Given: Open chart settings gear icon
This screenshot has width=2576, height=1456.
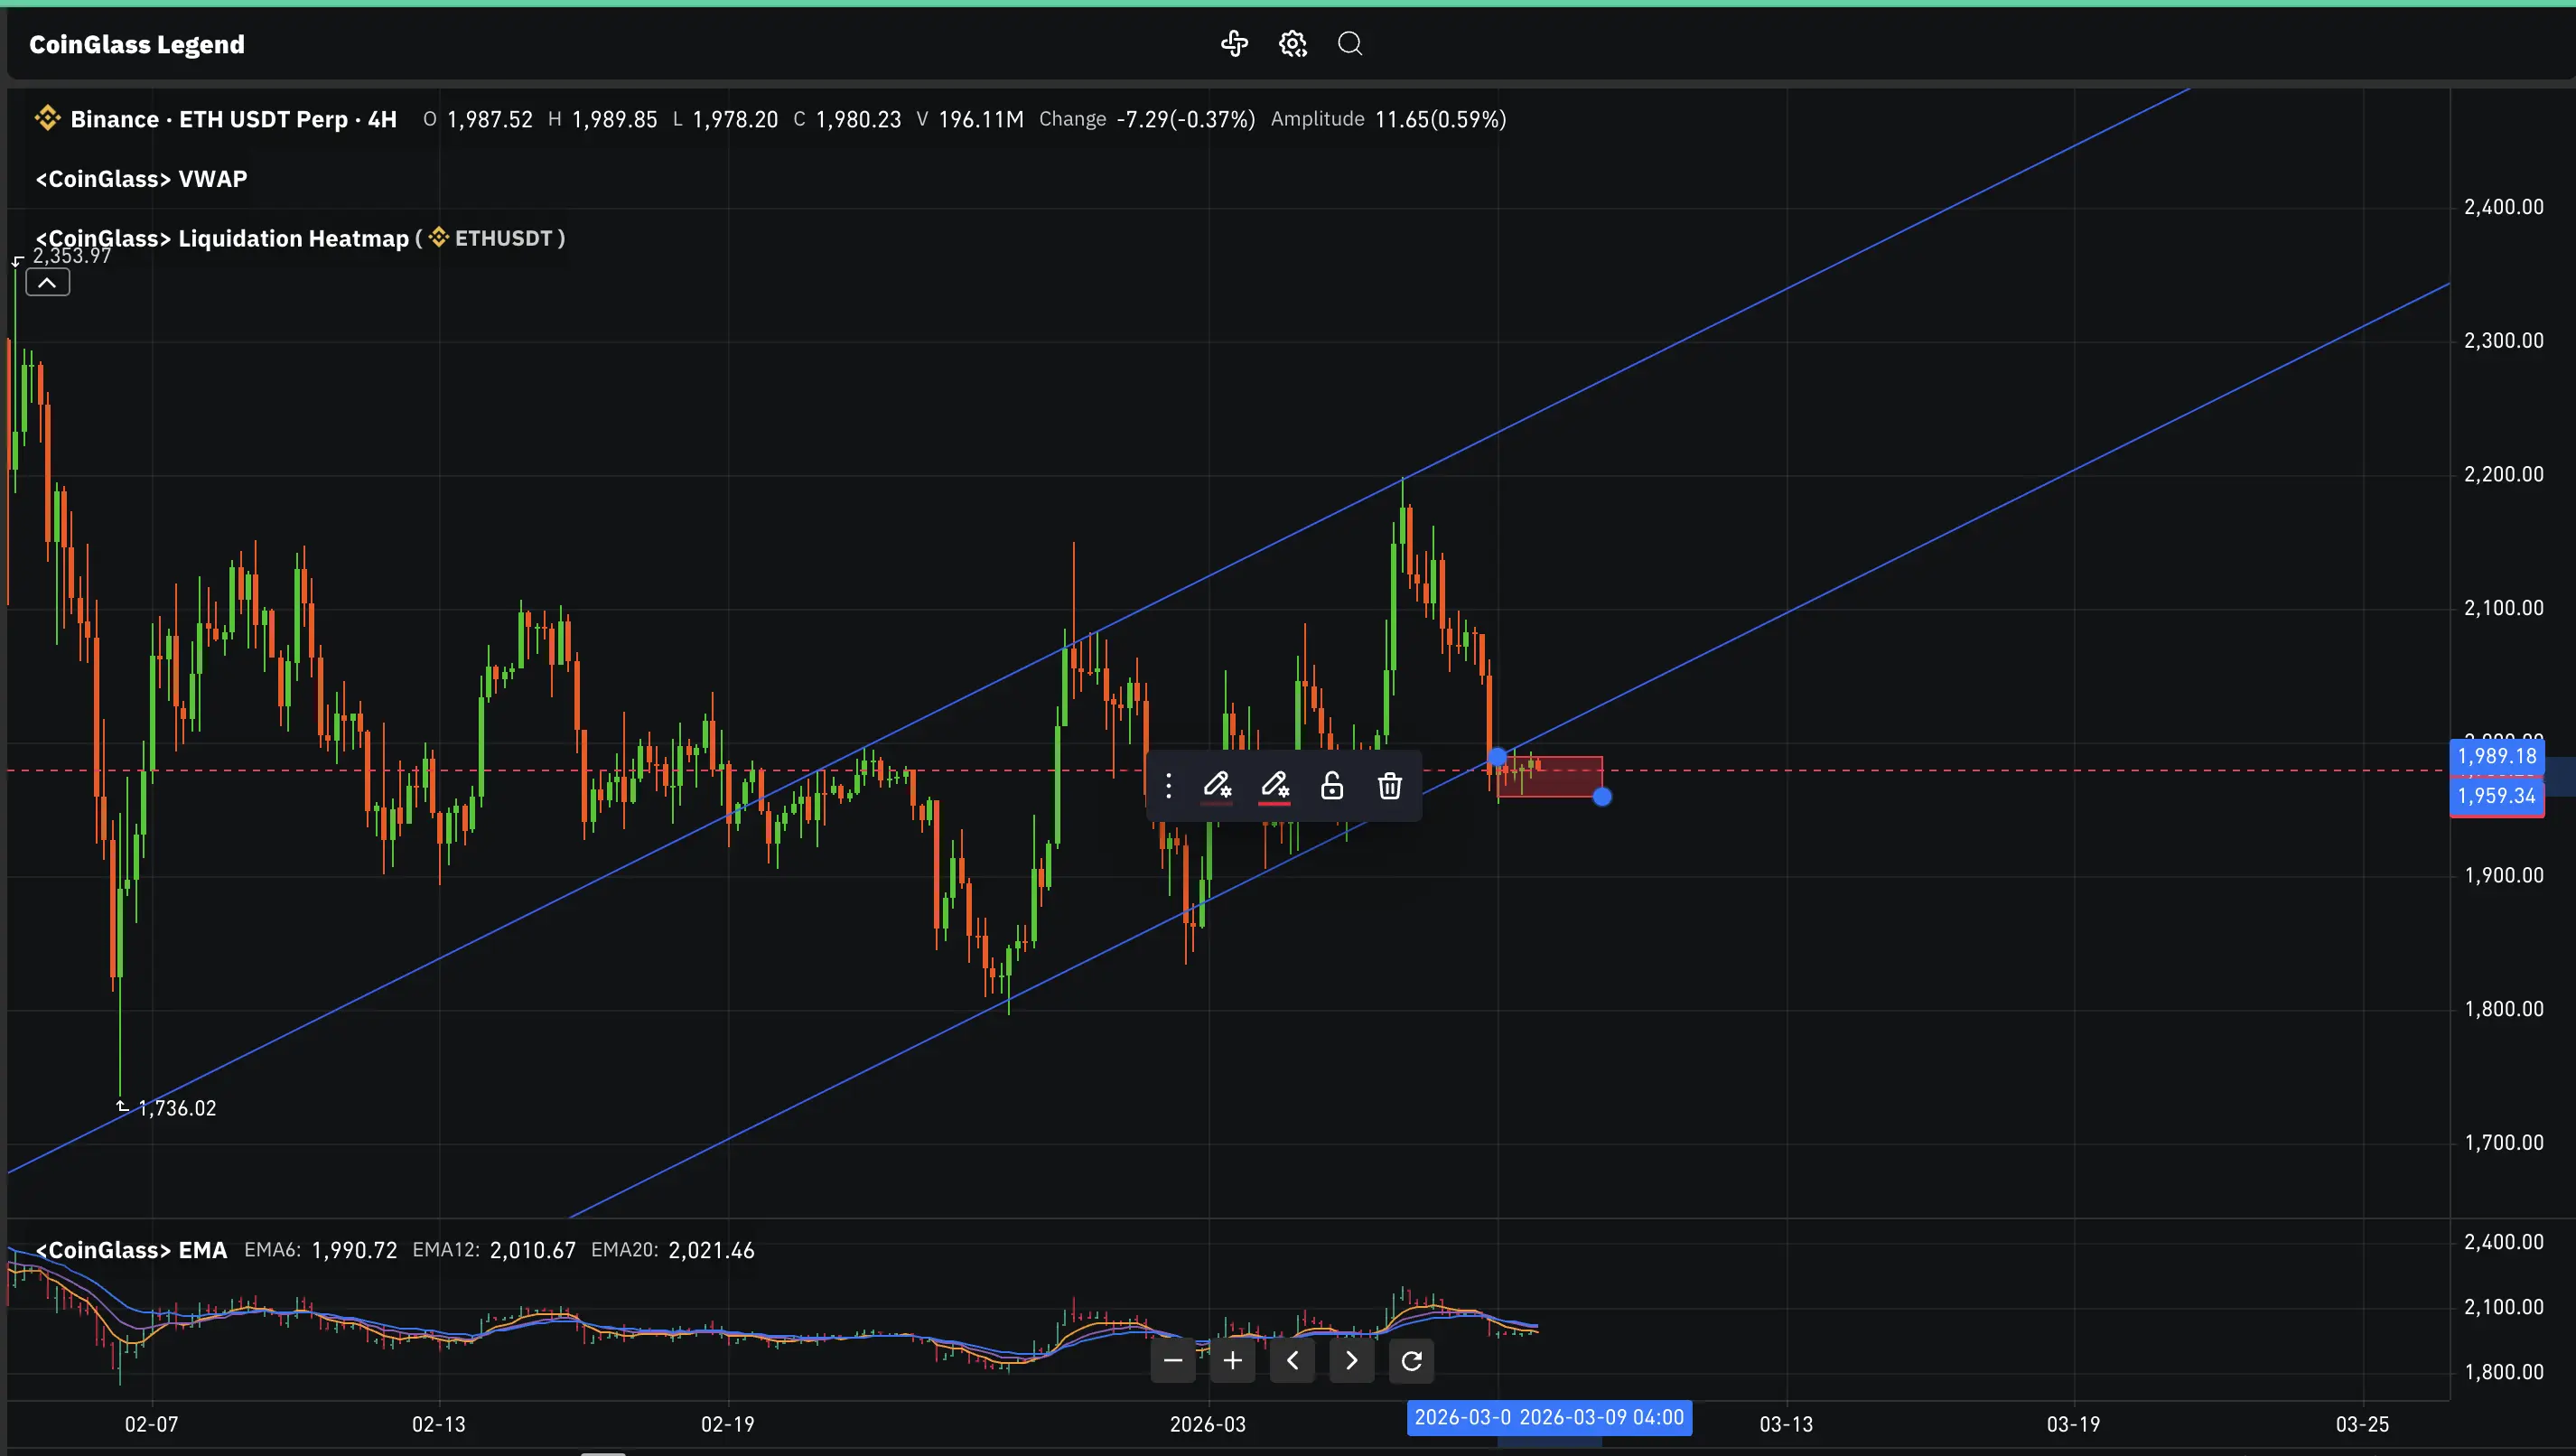Looking at the screenshot, I should coord(1292,43).
